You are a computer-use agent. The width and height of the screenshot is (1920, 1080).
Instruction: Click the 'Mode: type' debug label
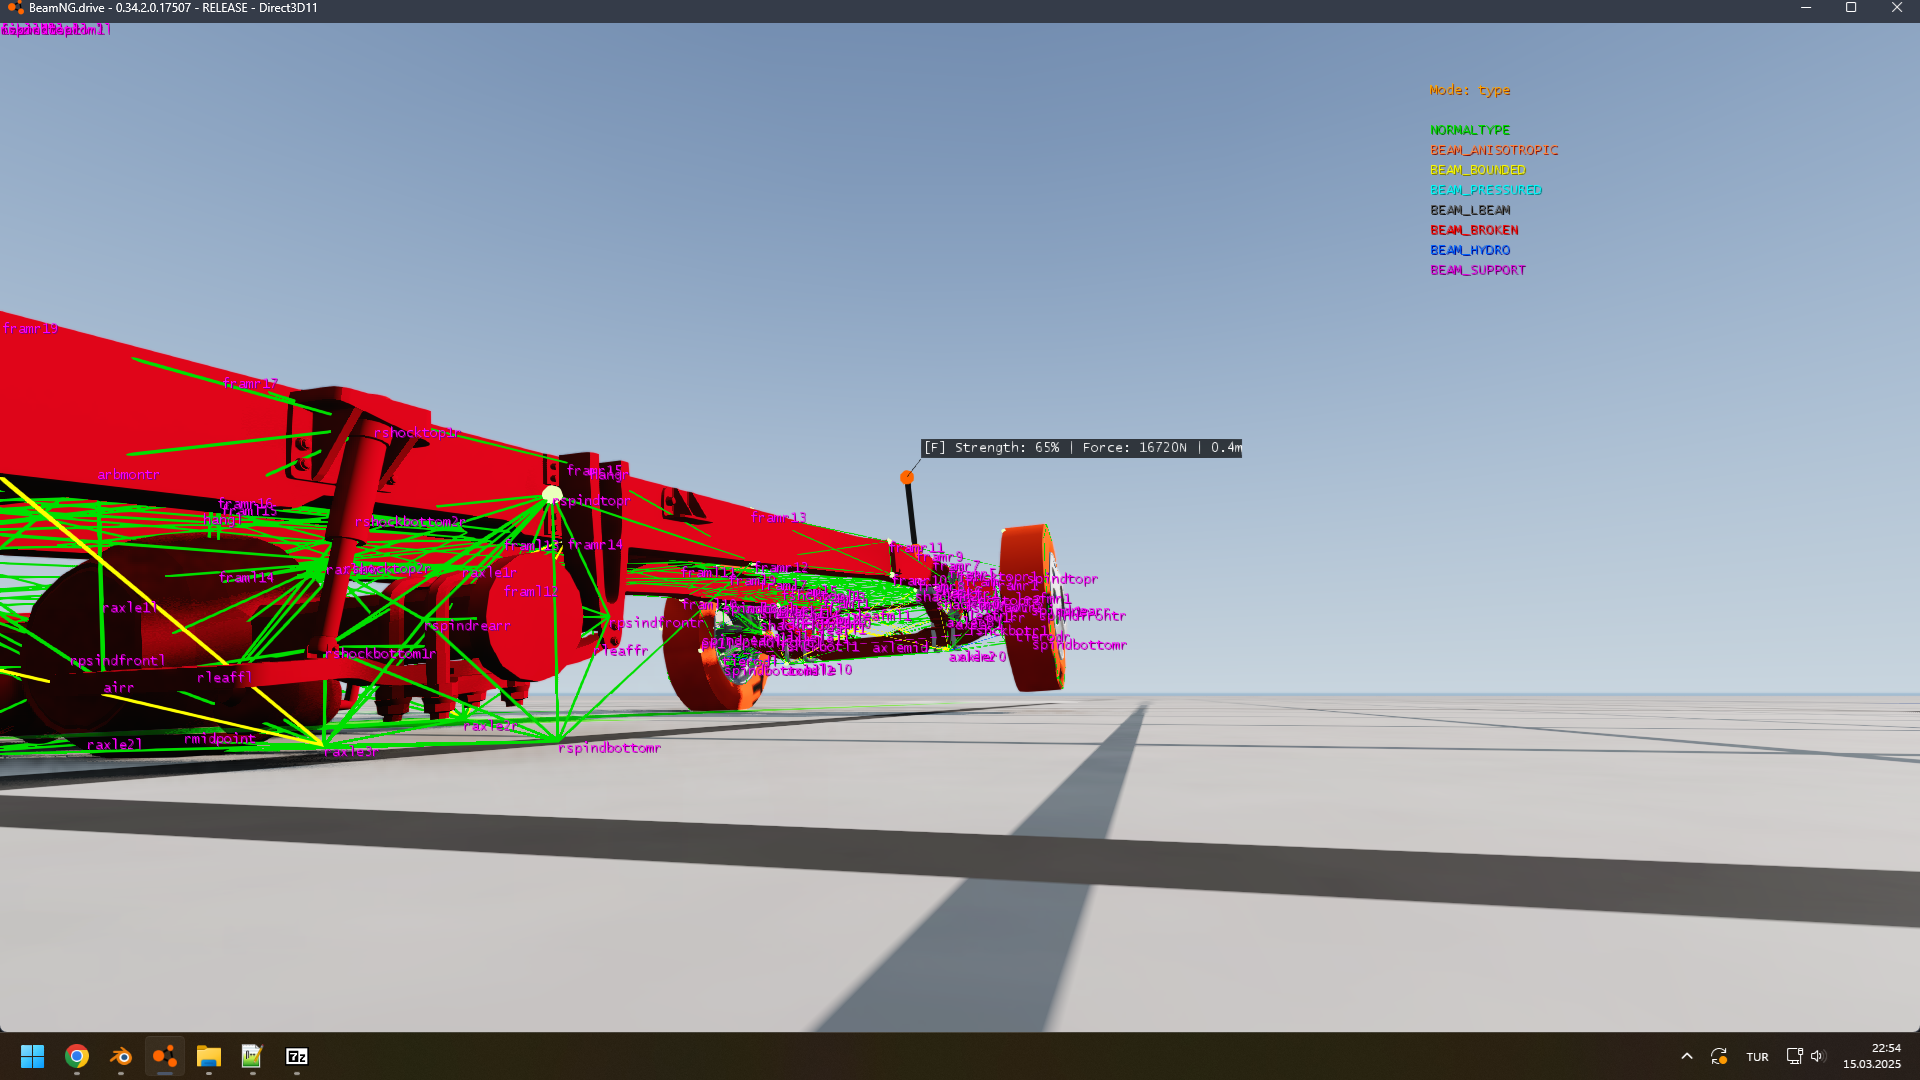coord(1469,90)
